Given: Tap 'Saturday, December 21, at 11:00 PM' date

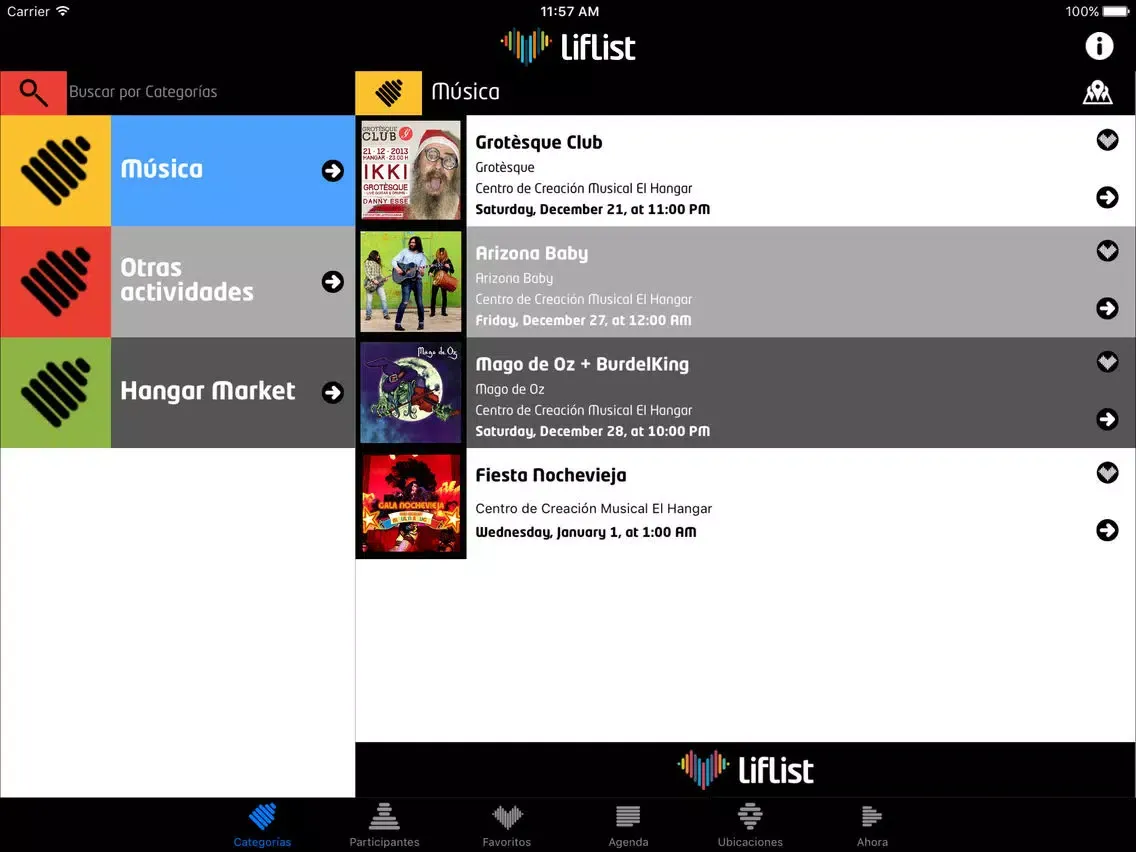Looking at the screenshot, I should (593, 209).
